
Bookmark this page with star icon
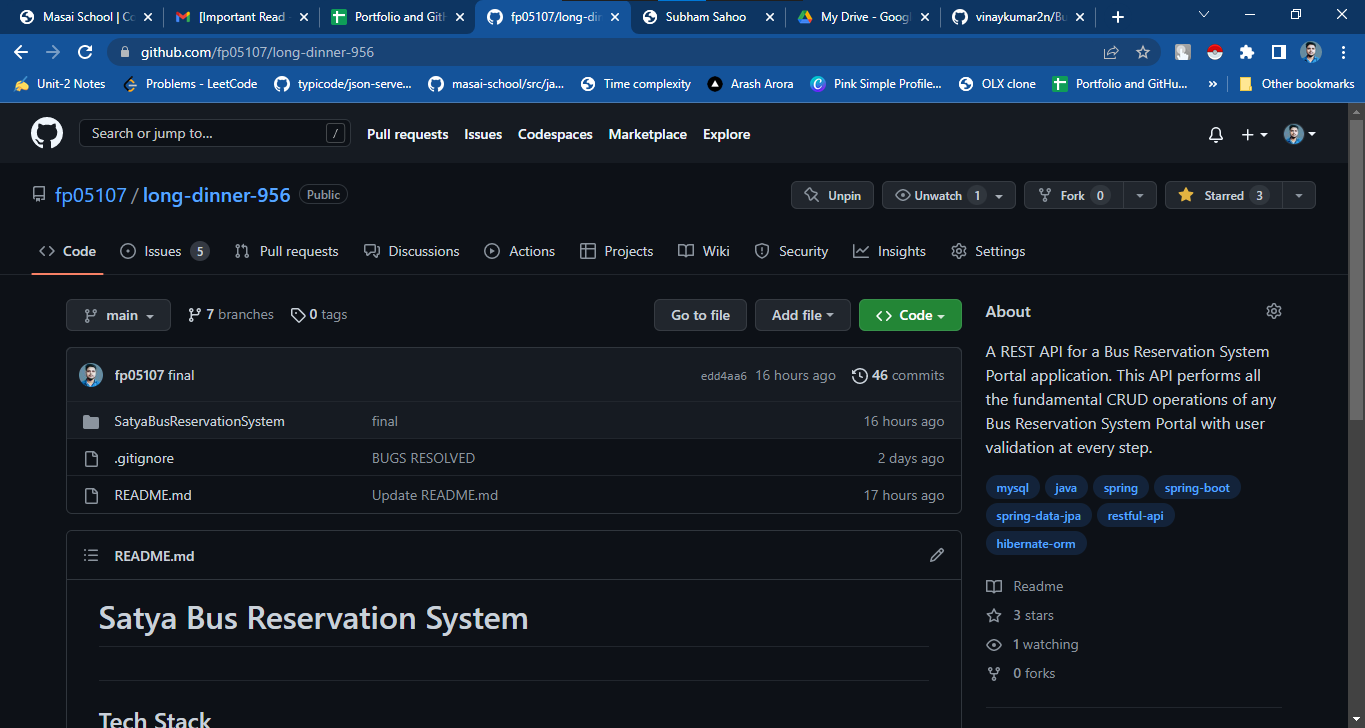pyautogui.click(x=1143, y=52)
